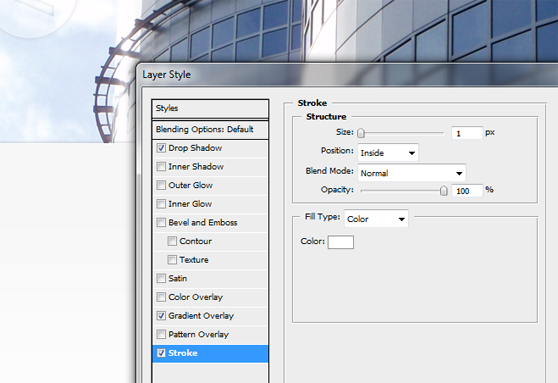558x383 pixels.
Task: Select the Inner Glow label
Action: click(x=190, y=204)
